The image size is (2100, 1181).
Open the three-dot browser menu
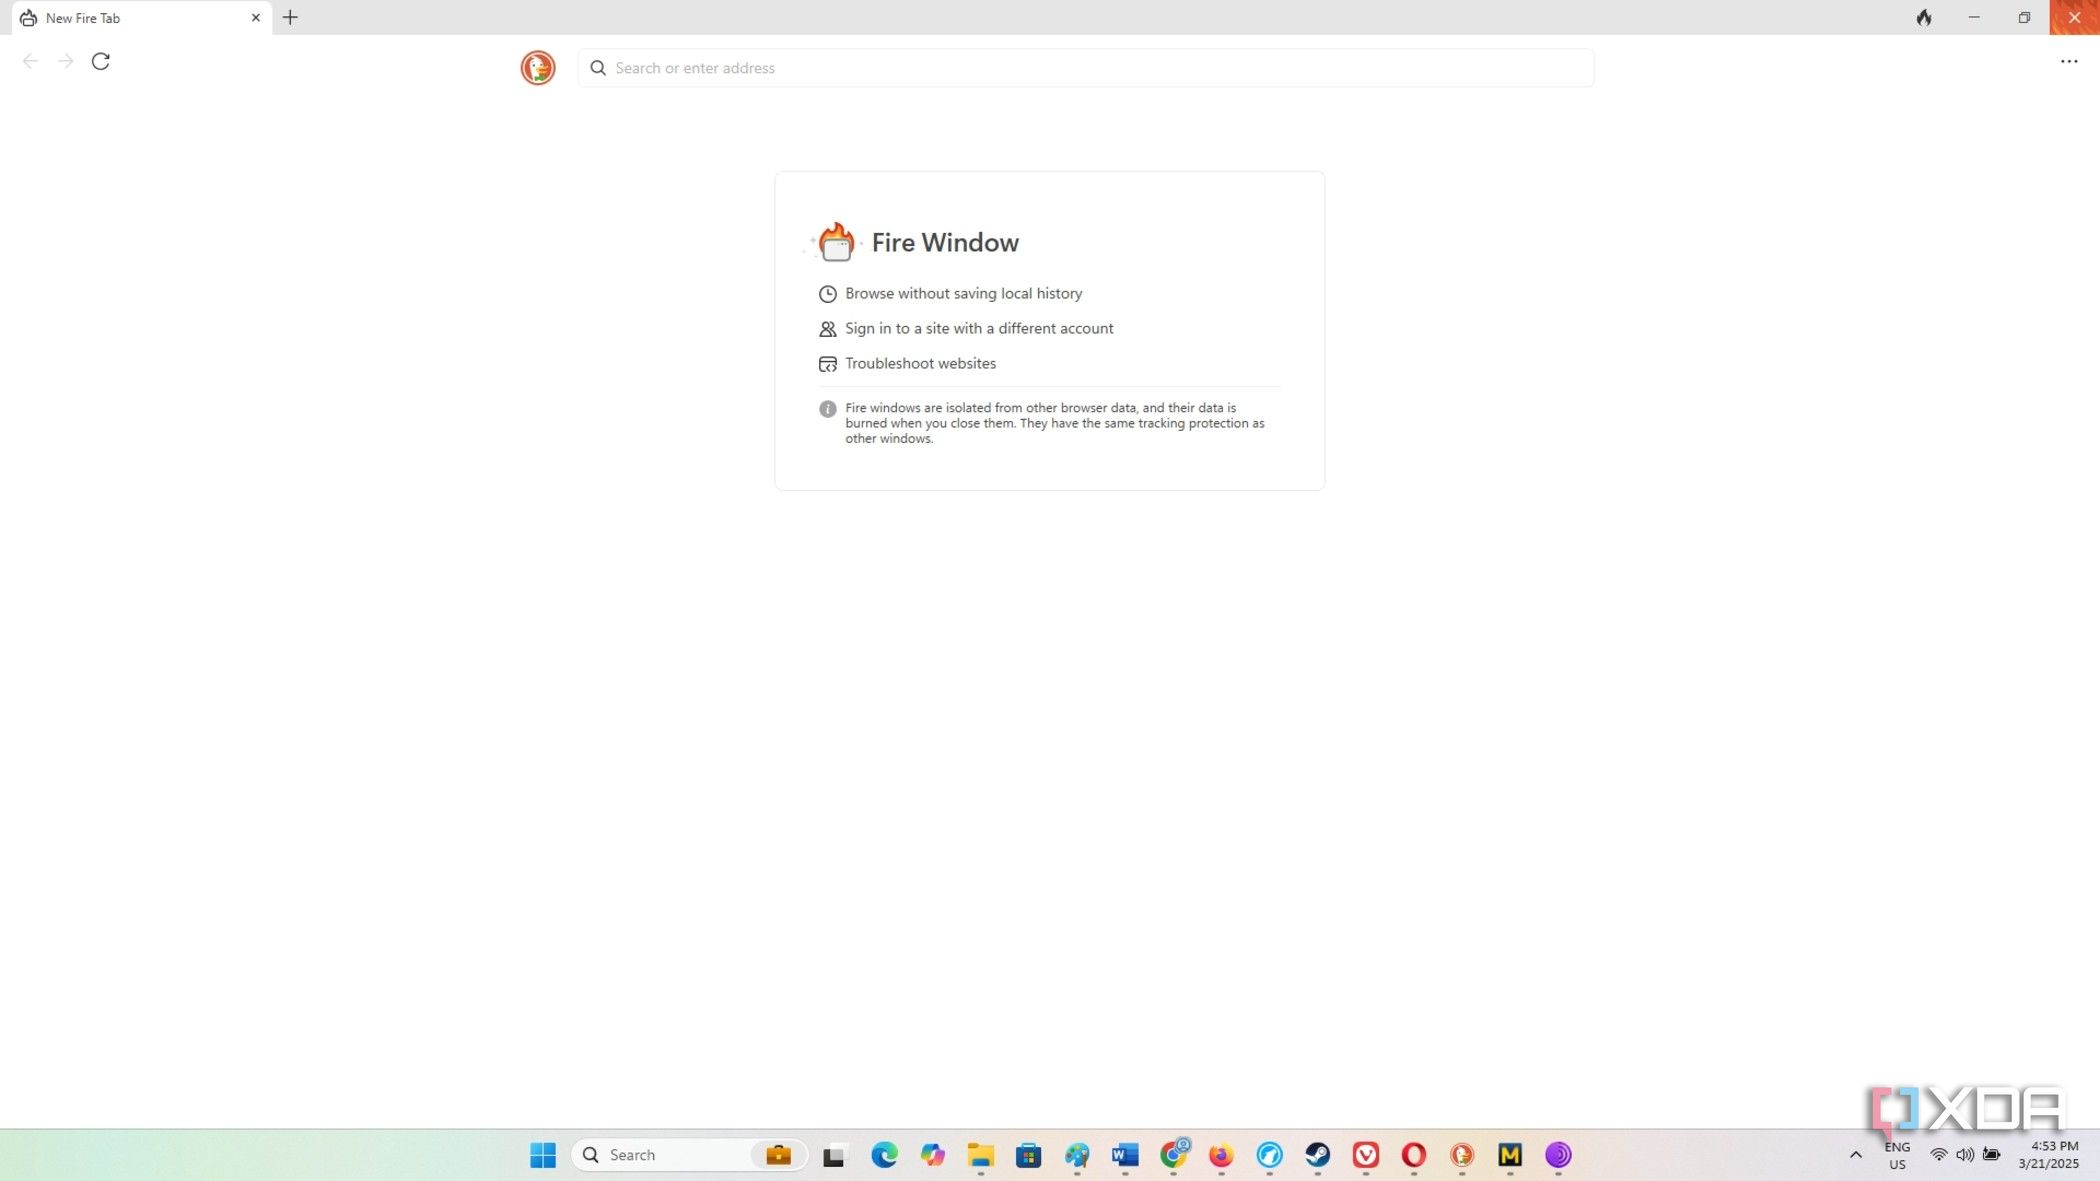[x=2069, y=61]
